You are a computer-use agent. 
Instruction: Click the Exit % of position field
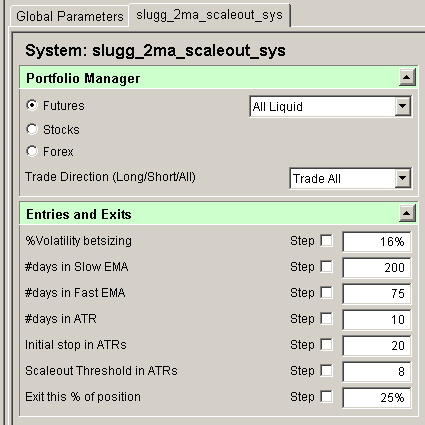click(377, 398)
